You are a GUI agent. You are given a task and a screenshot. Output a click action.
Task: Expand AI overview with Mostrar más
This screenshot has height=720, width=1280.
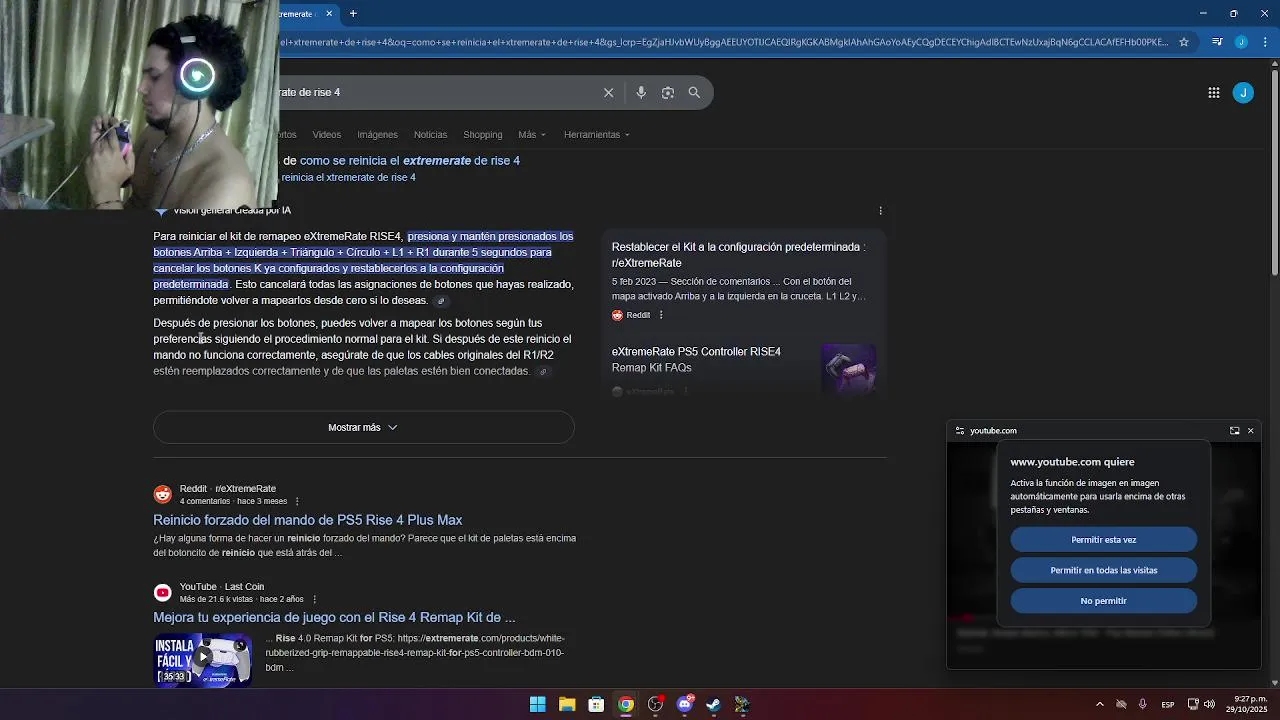point(363,427)
